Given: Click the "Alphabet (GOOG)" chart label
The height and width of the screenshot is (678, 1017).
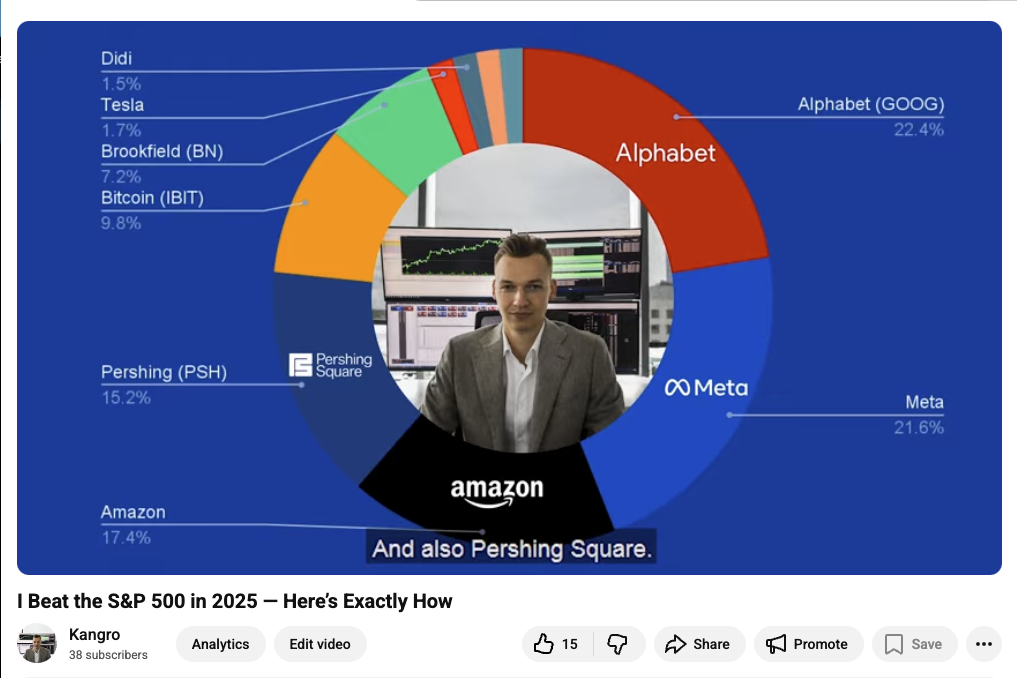Looking at the screenshot, I should [x=870, y=105].
